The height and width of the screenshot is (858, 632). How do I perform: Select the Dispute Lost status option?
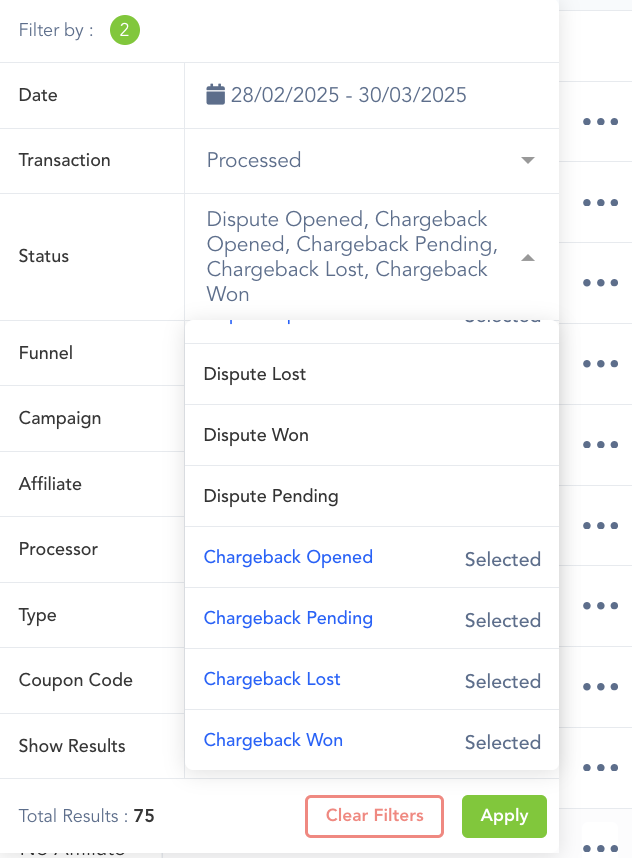[255, 374]
